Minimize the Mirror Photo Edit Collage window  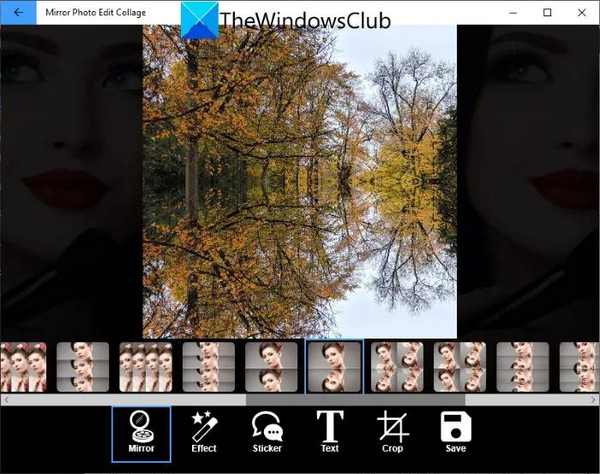(x=513, y=13)
